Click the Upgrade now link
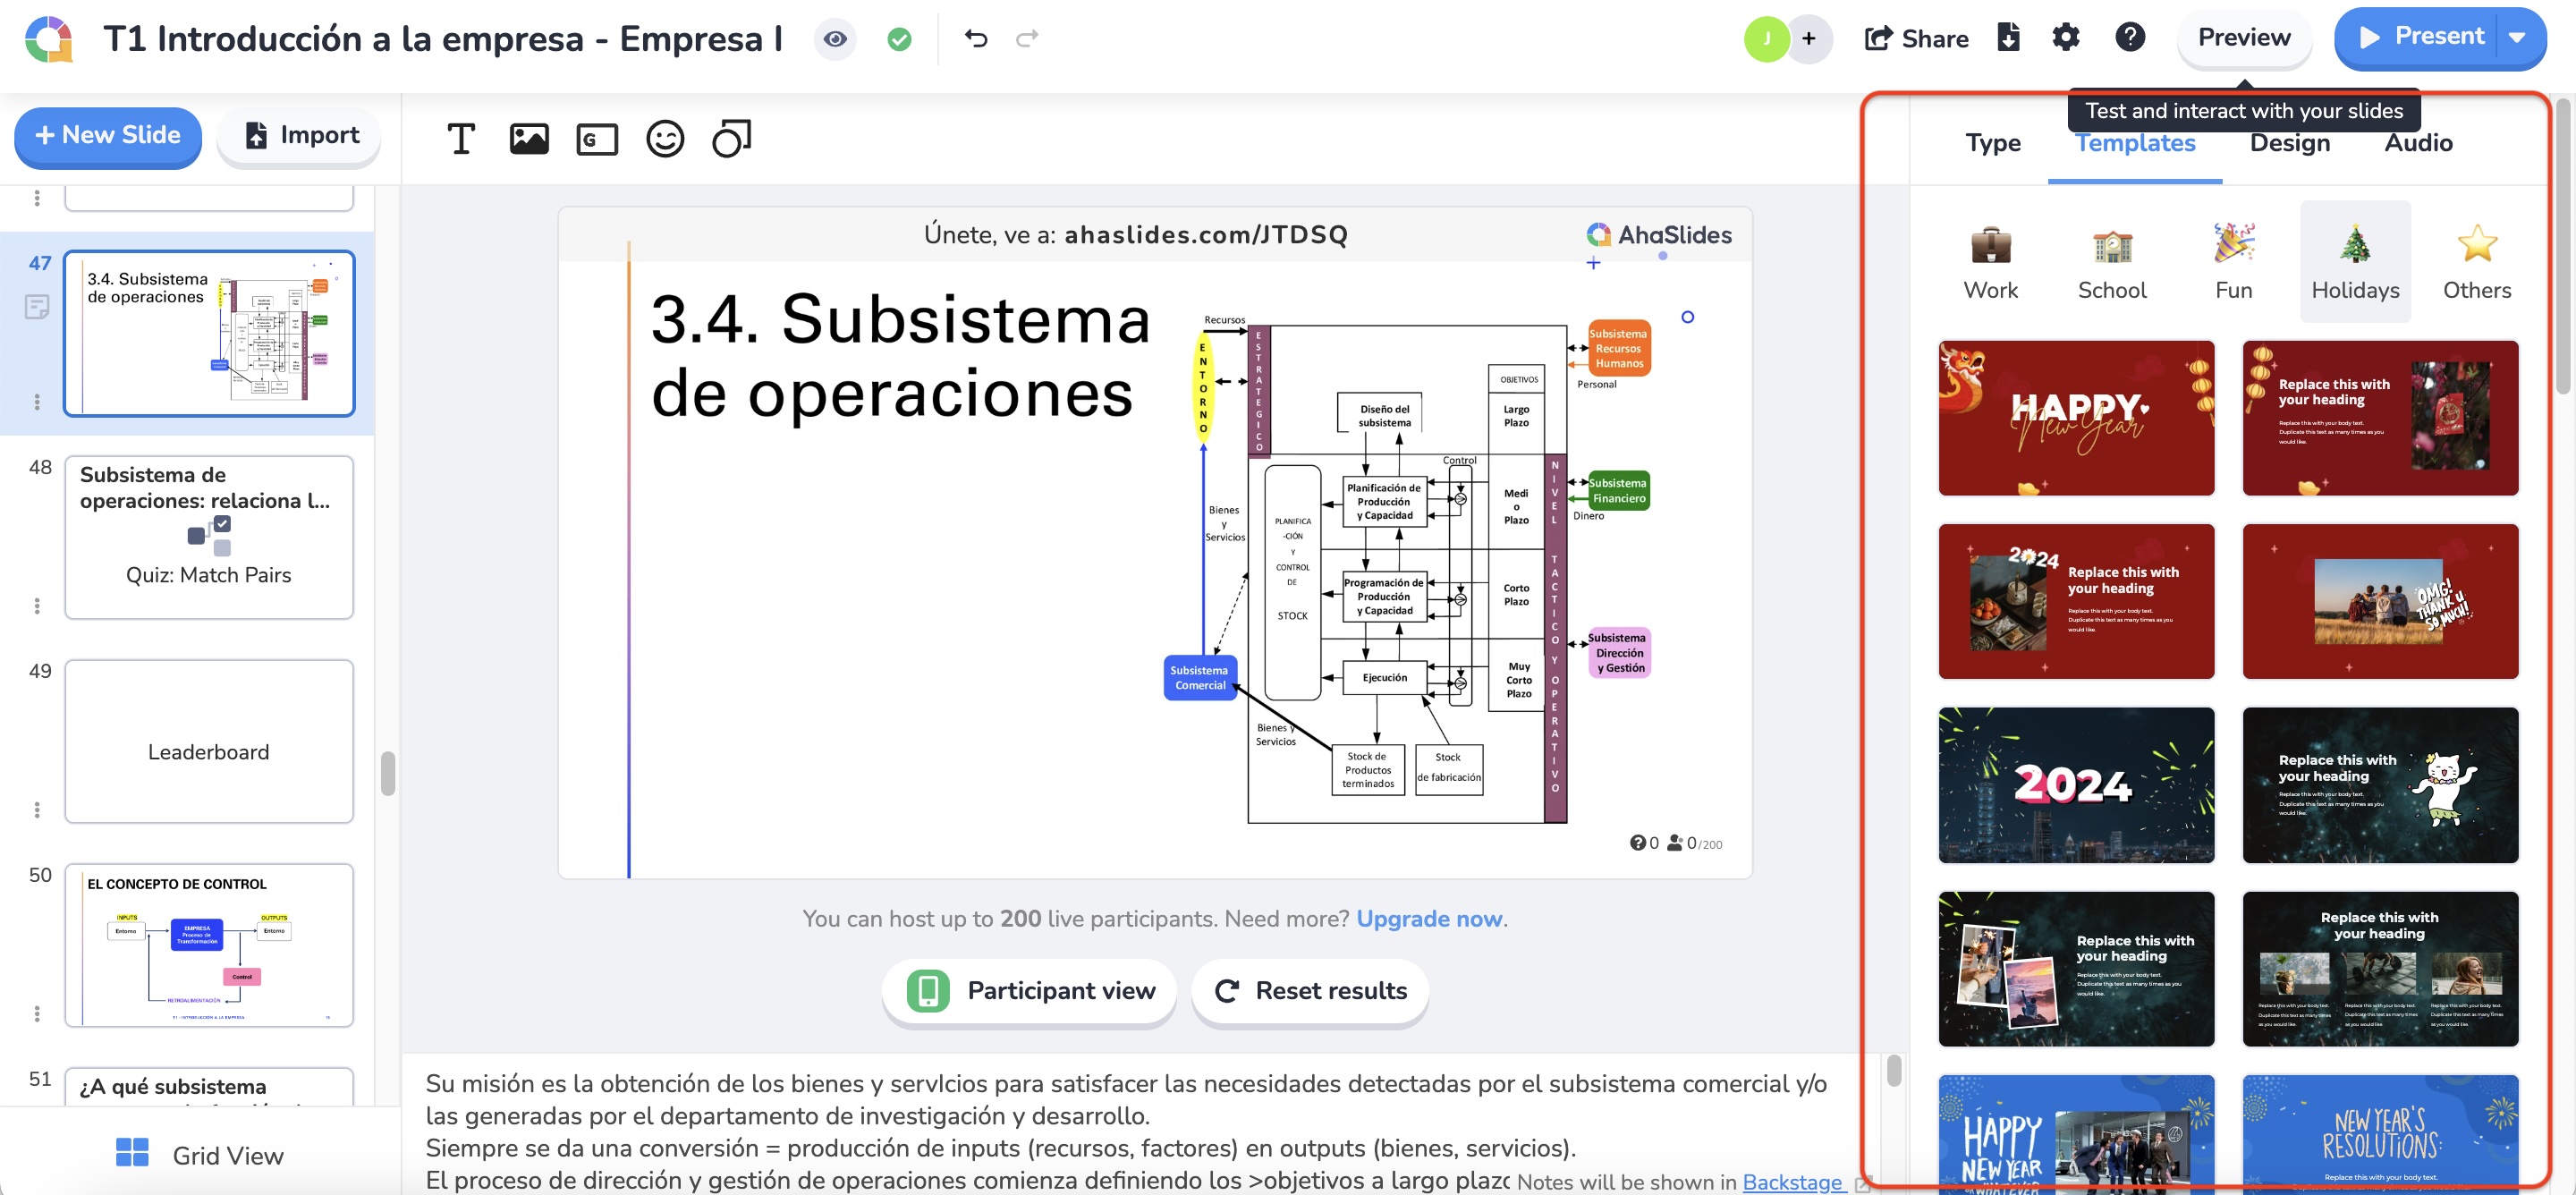 [x=1429, y=918]
